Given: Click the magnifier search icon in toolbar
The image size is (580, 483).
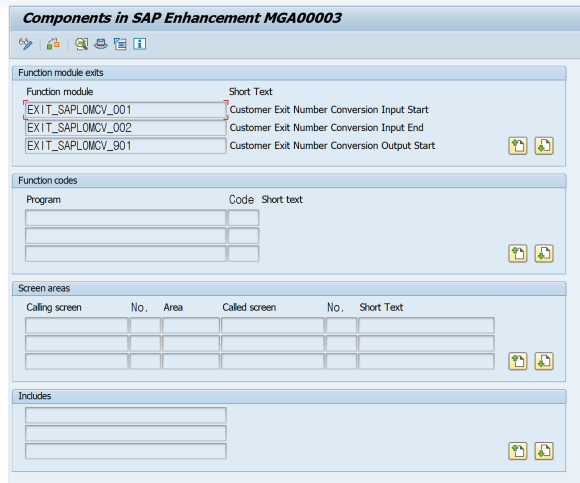Looking at the screenshot, I should tap(81, 44).
